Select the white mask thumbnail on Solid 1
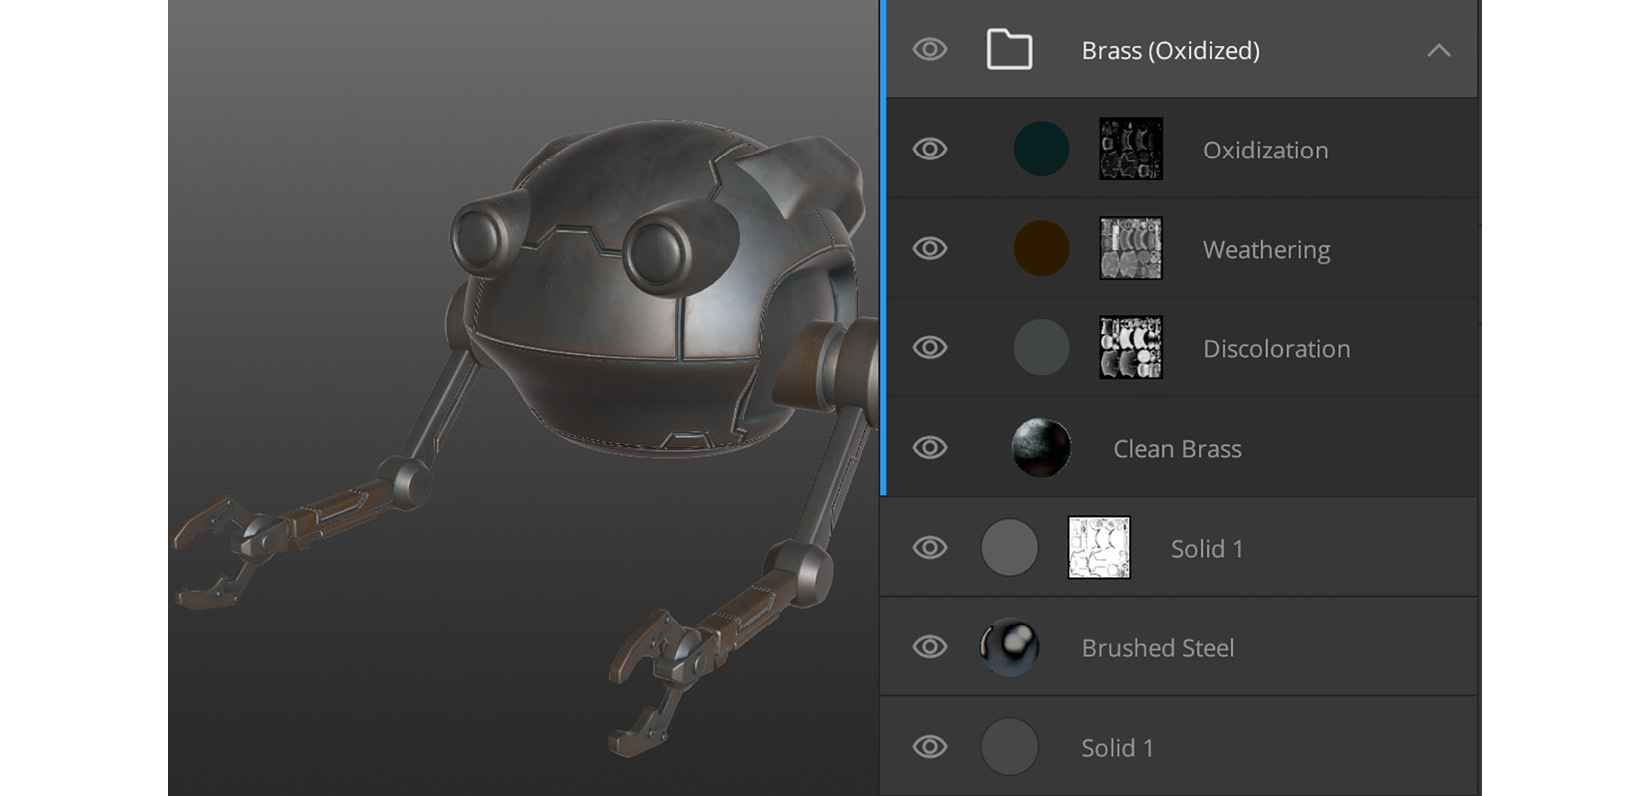The height and width of the screenshot is (796, 1650). pos(1099,547)
